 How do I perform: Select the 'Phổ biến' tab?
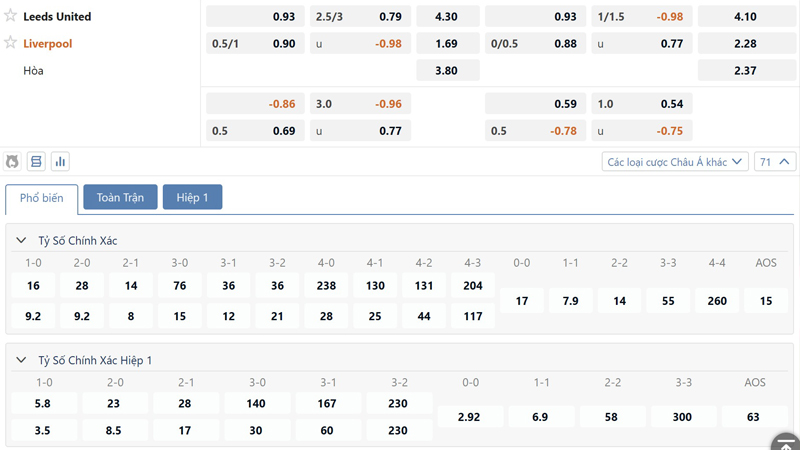(42, 198)
